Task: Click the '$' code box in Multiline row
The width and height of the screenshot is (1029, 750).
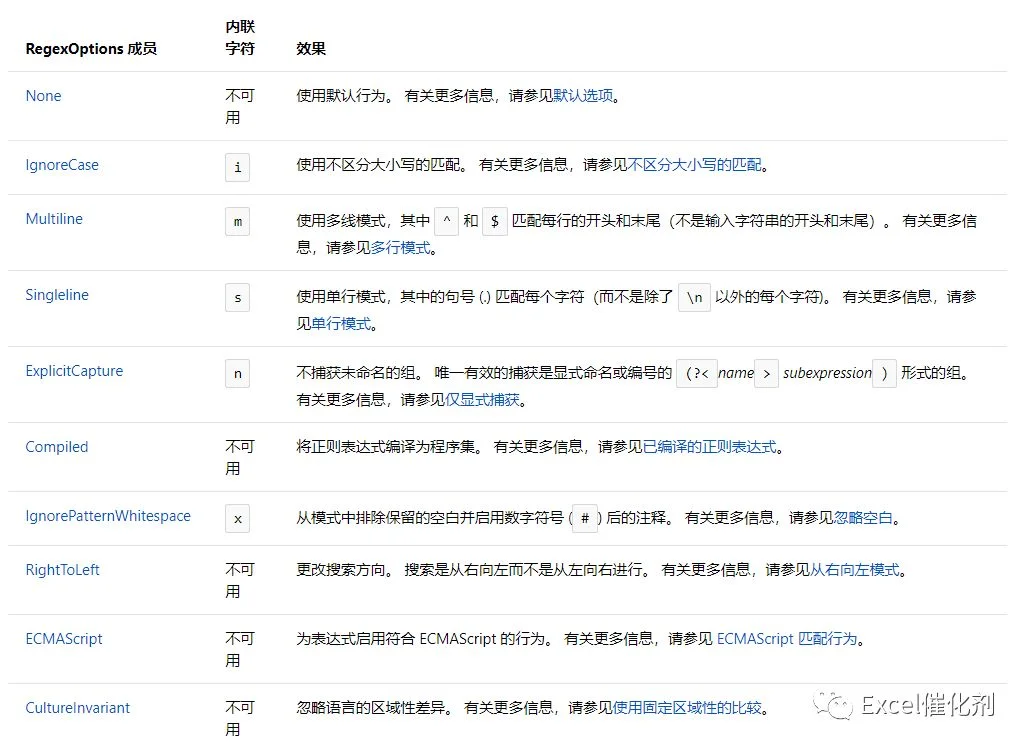Action: tap(495, 221)
